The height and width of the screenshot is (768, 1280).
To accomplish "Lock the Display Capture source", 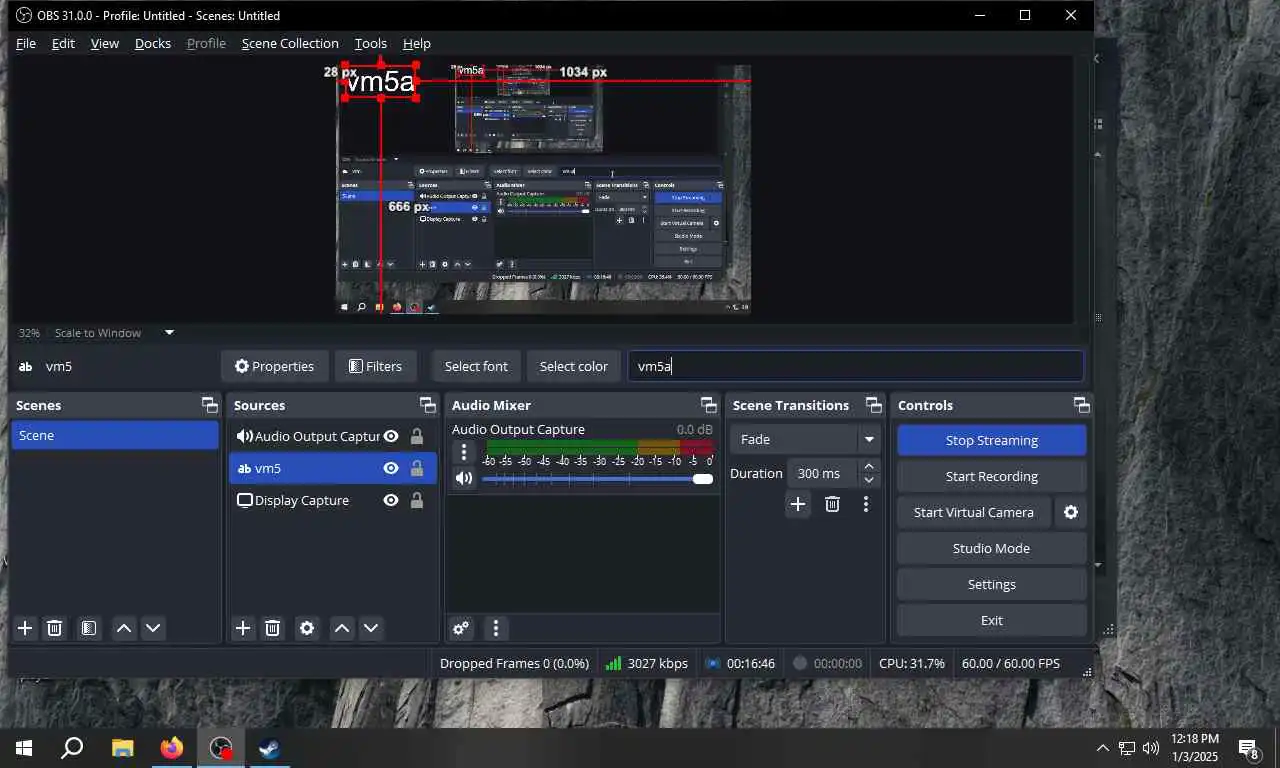I will tap(417, 500).
